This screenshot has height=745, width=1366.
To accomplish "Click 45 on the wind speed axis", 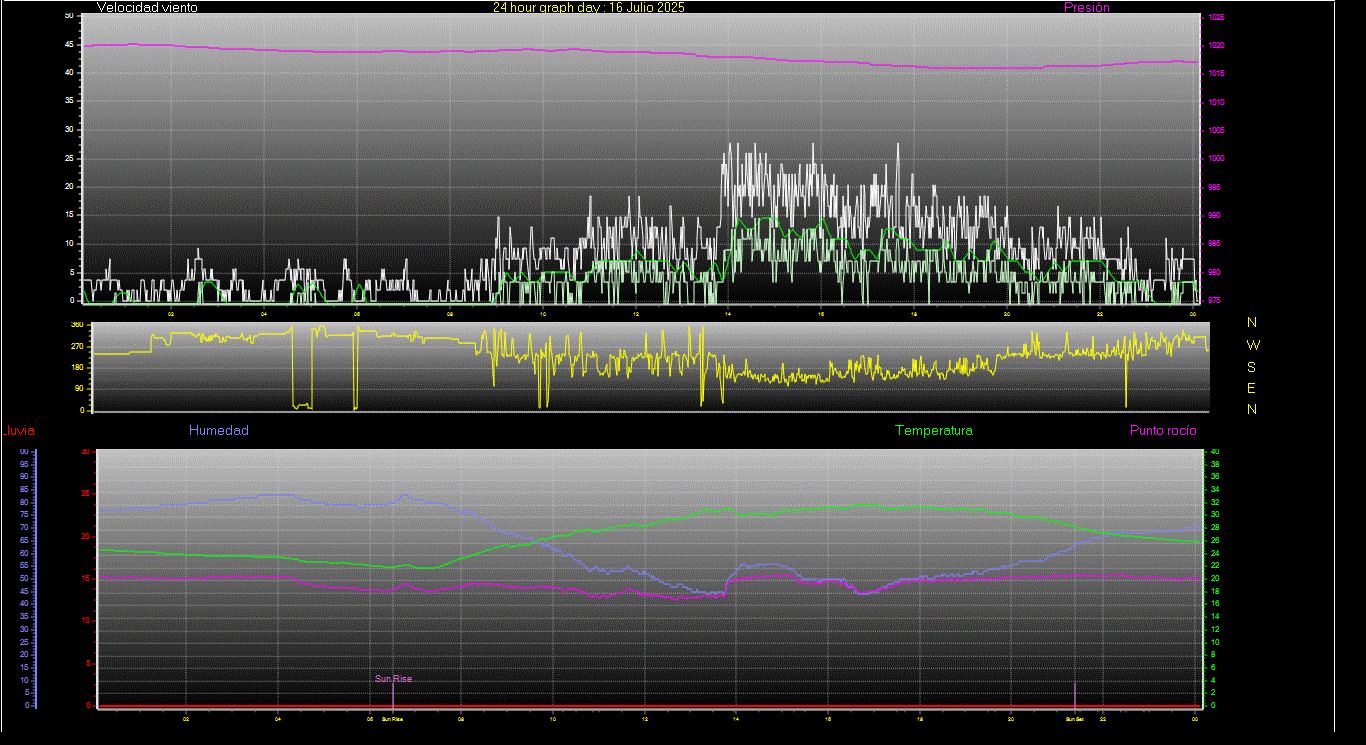I will [x=68, y=44].
